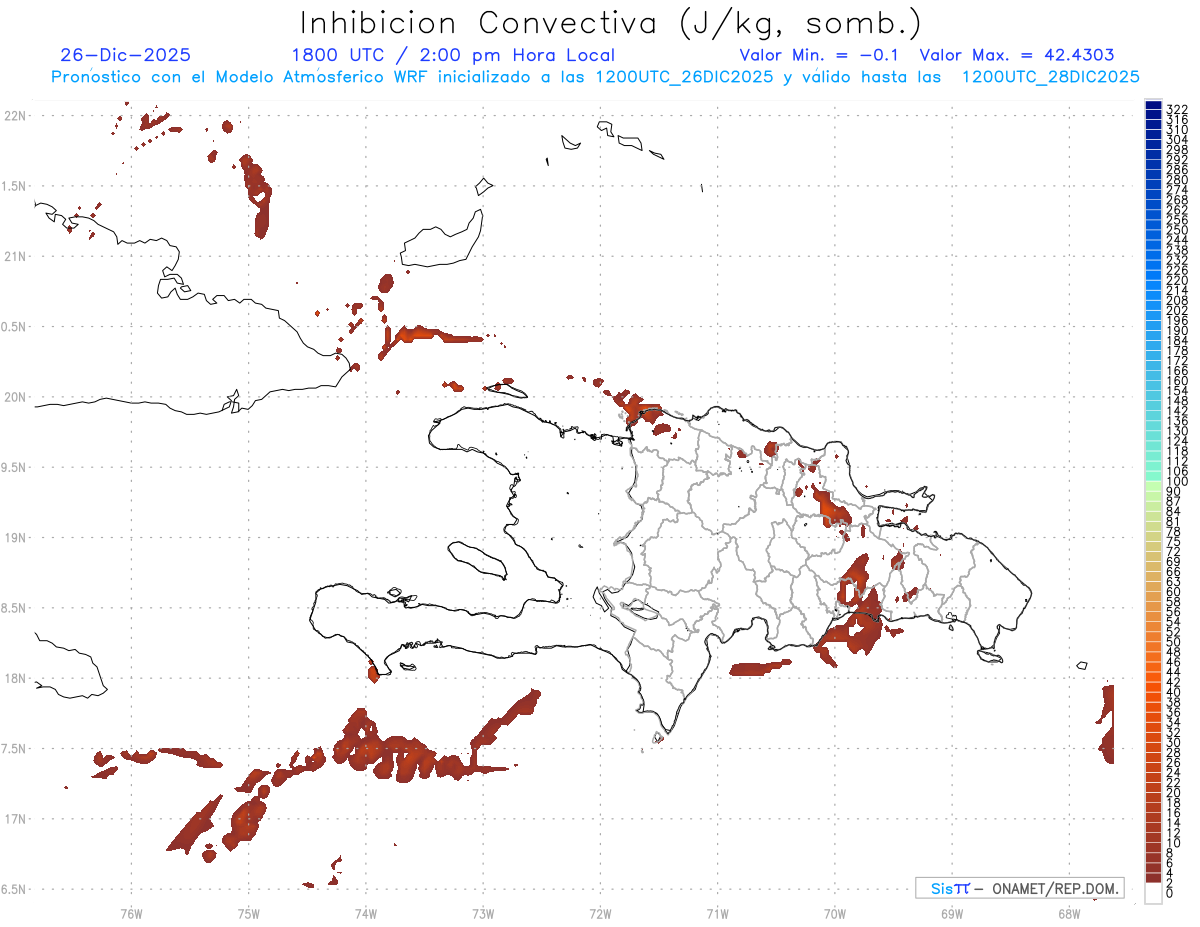Click the 'Valor Max. = 42.4303' readout

(x=1017, y=56)
